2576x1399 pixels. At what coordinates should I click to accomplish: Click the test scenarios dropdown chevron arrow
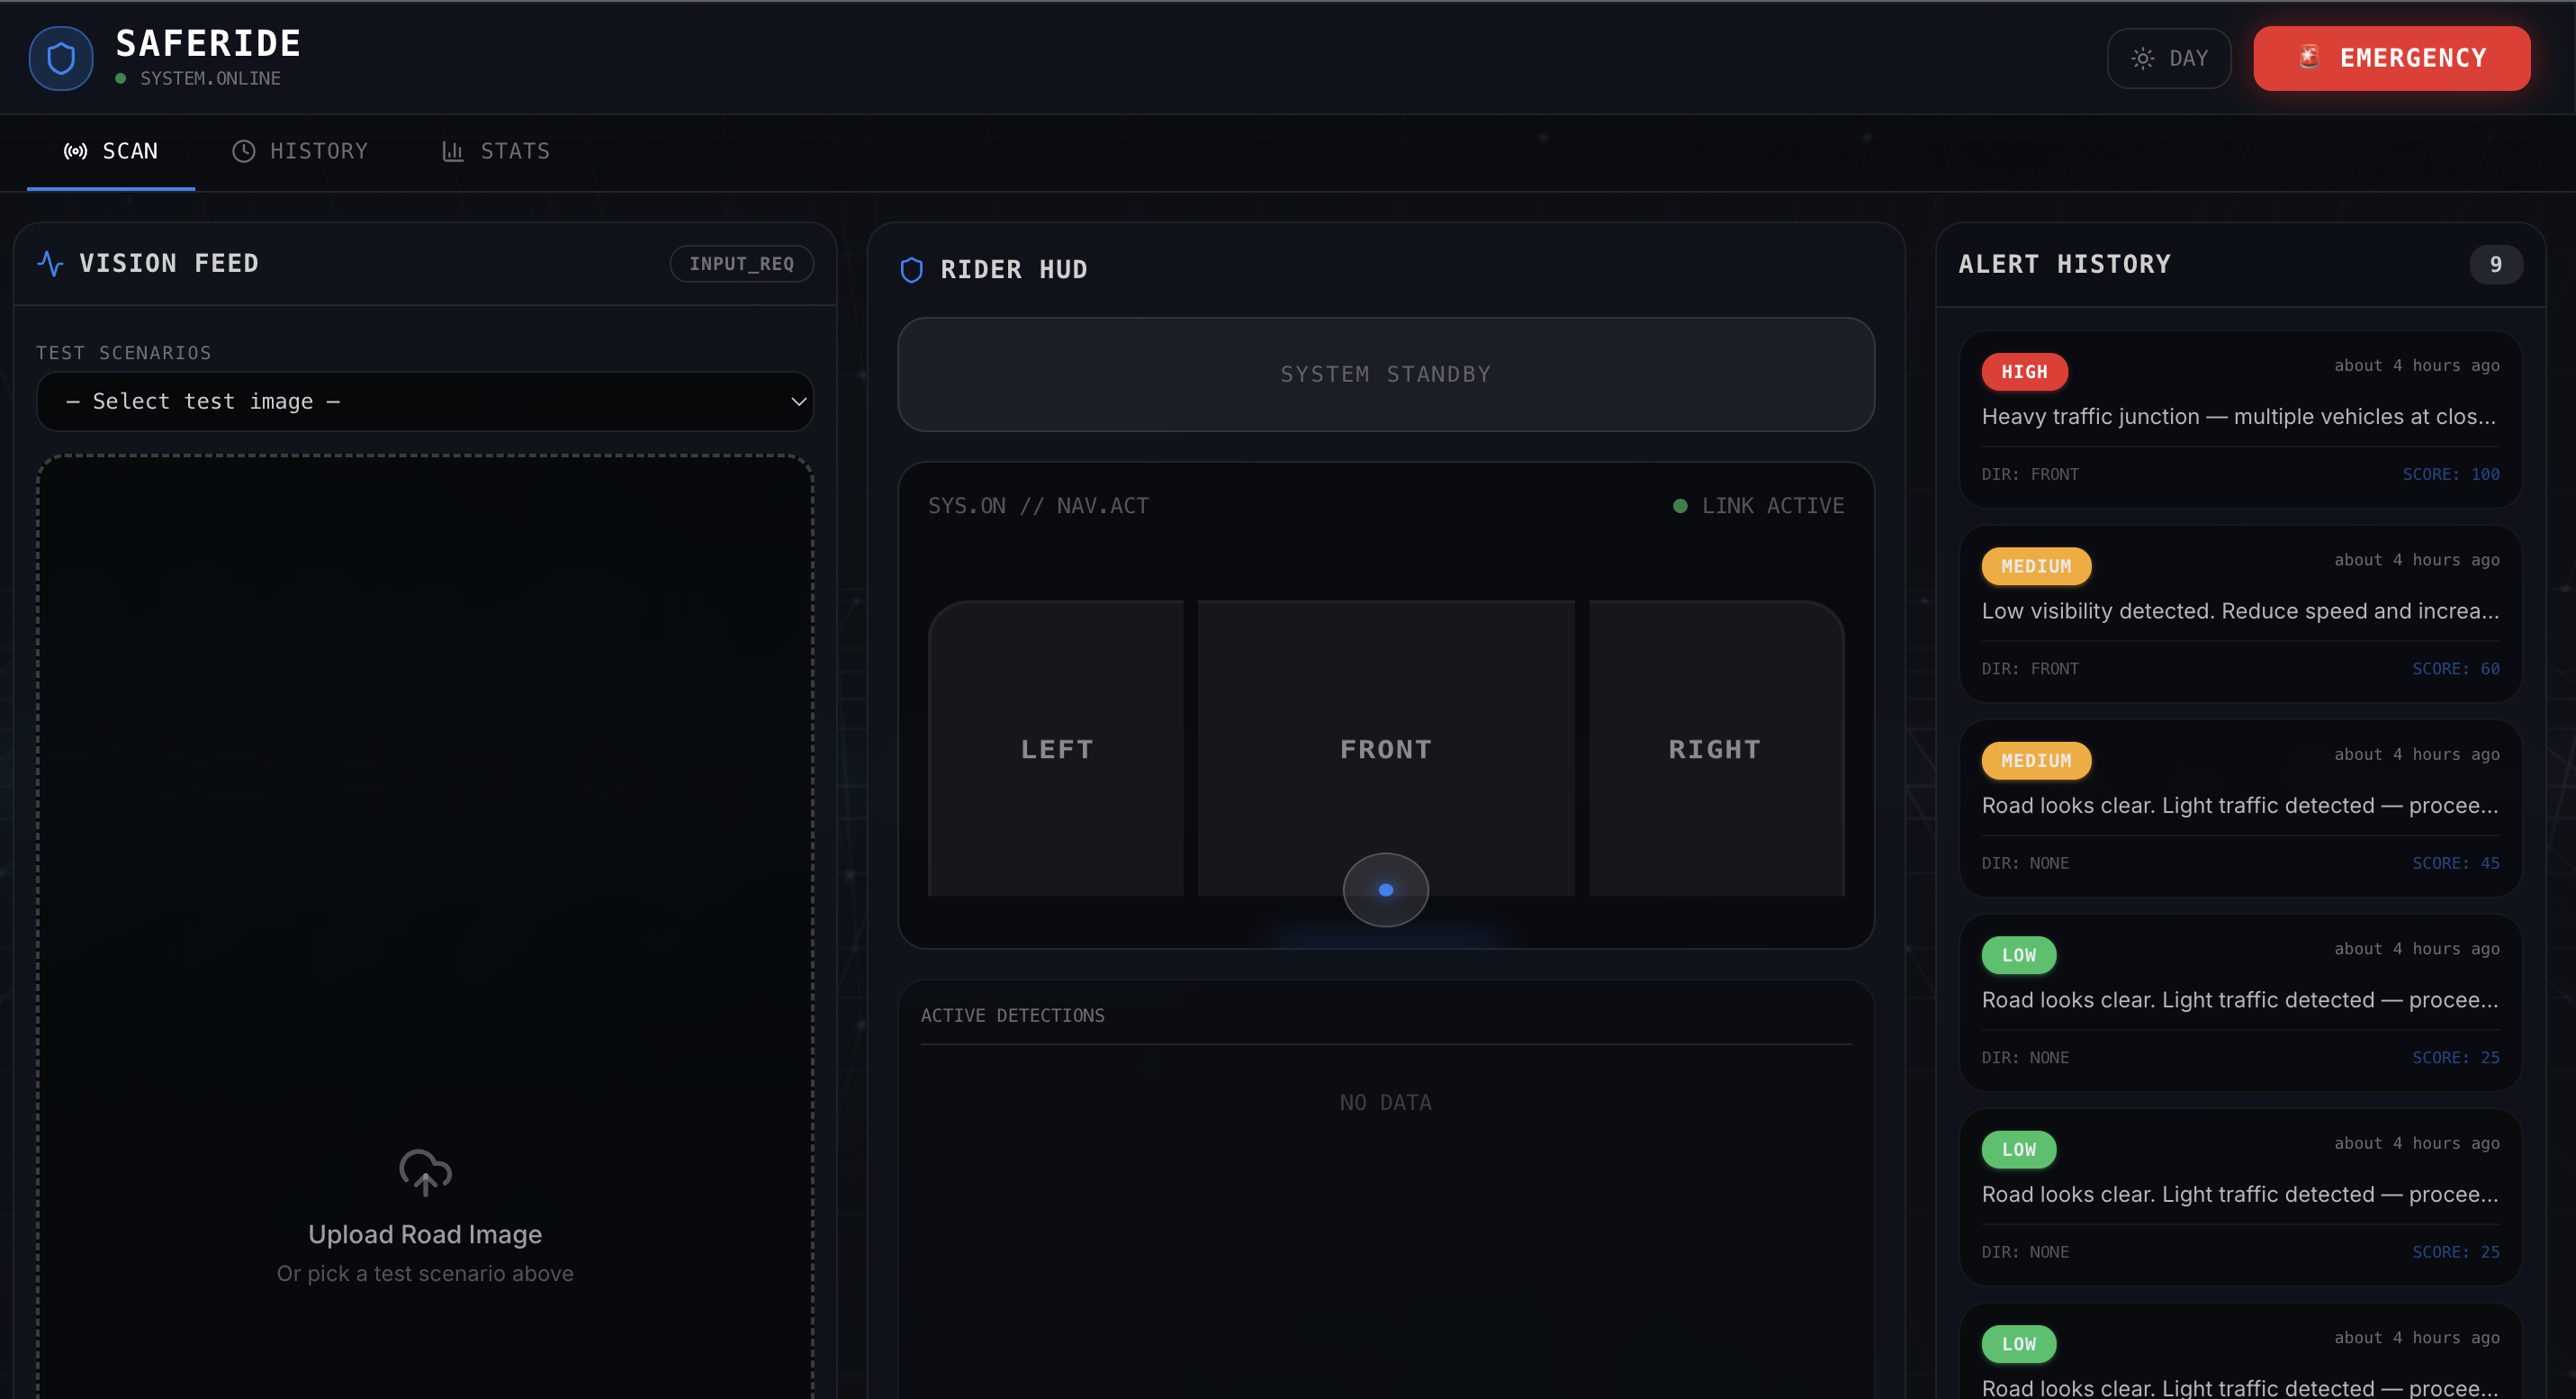[x=798, y=402]
